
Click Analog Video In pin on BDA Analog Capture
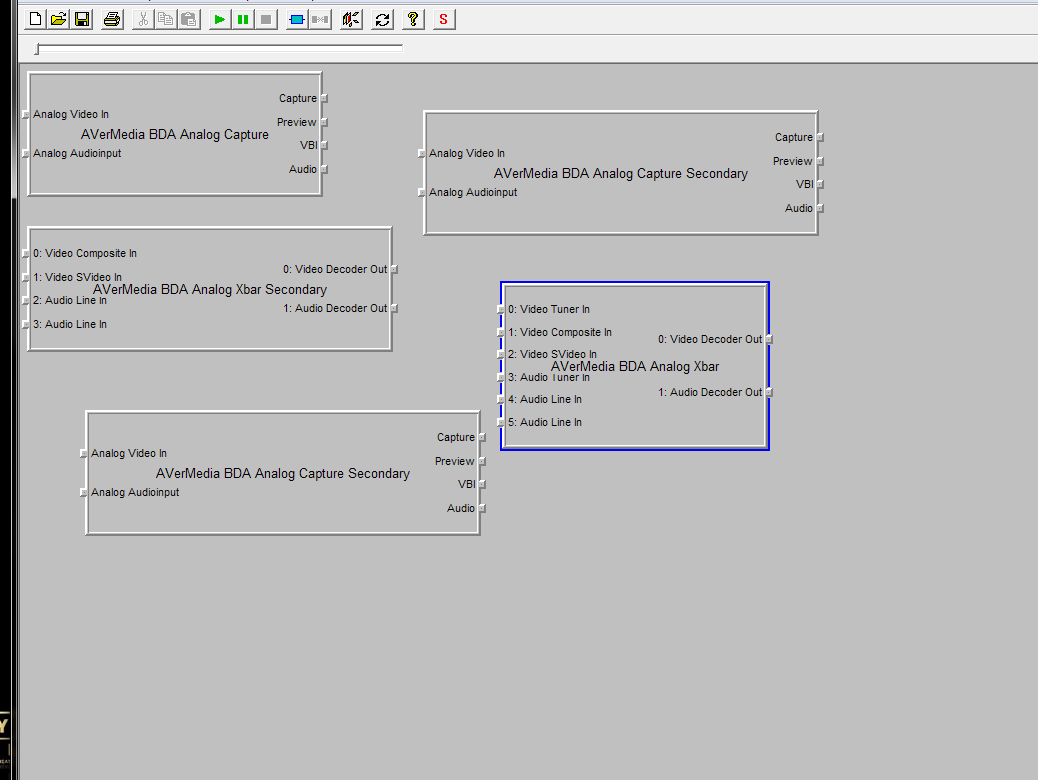coord(26,114)
